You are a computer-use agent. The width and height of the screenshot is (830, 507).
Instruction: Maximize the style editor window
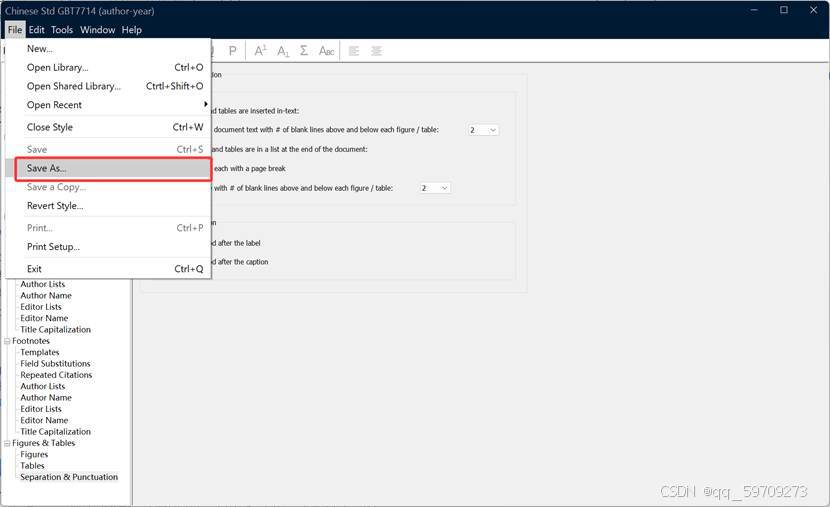(784, 10)
